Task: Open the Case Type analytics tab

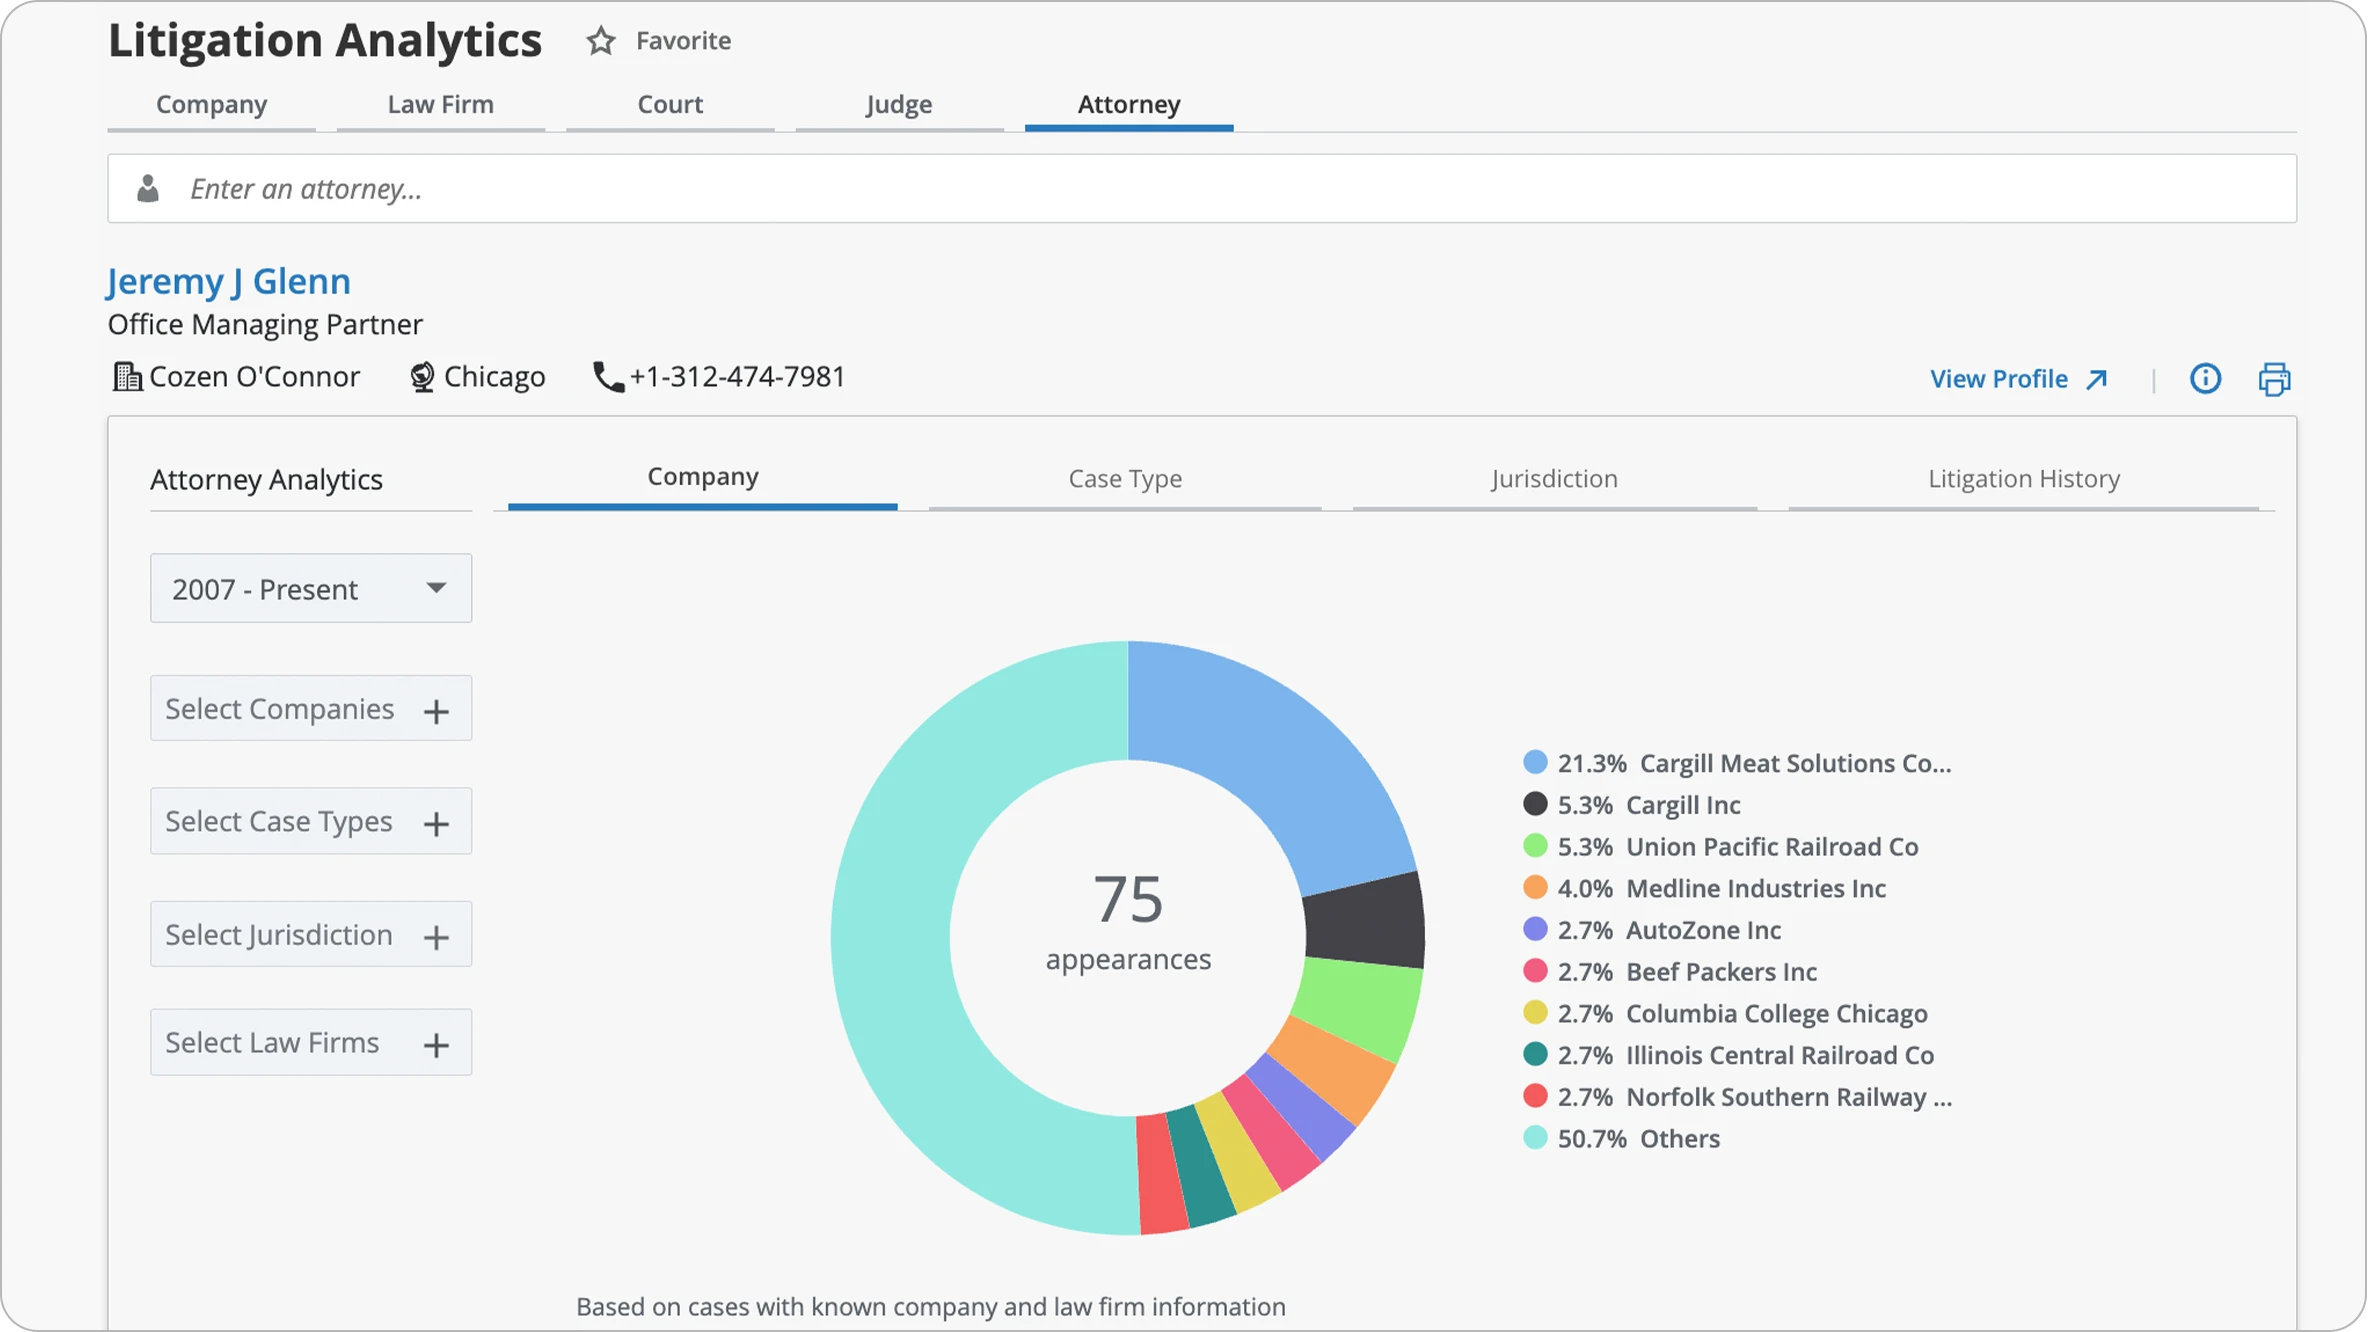Action: pos(1124,479)
